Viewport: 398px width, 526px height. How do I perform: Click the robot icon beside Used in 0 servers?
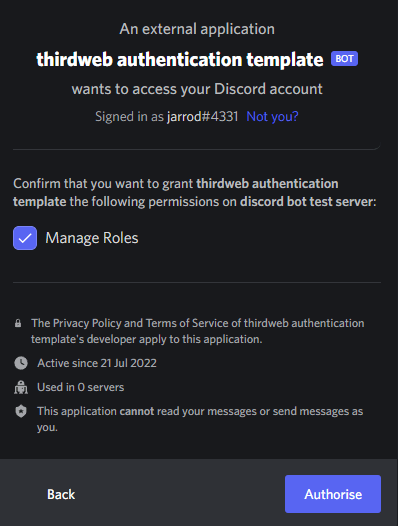[21, 387]
